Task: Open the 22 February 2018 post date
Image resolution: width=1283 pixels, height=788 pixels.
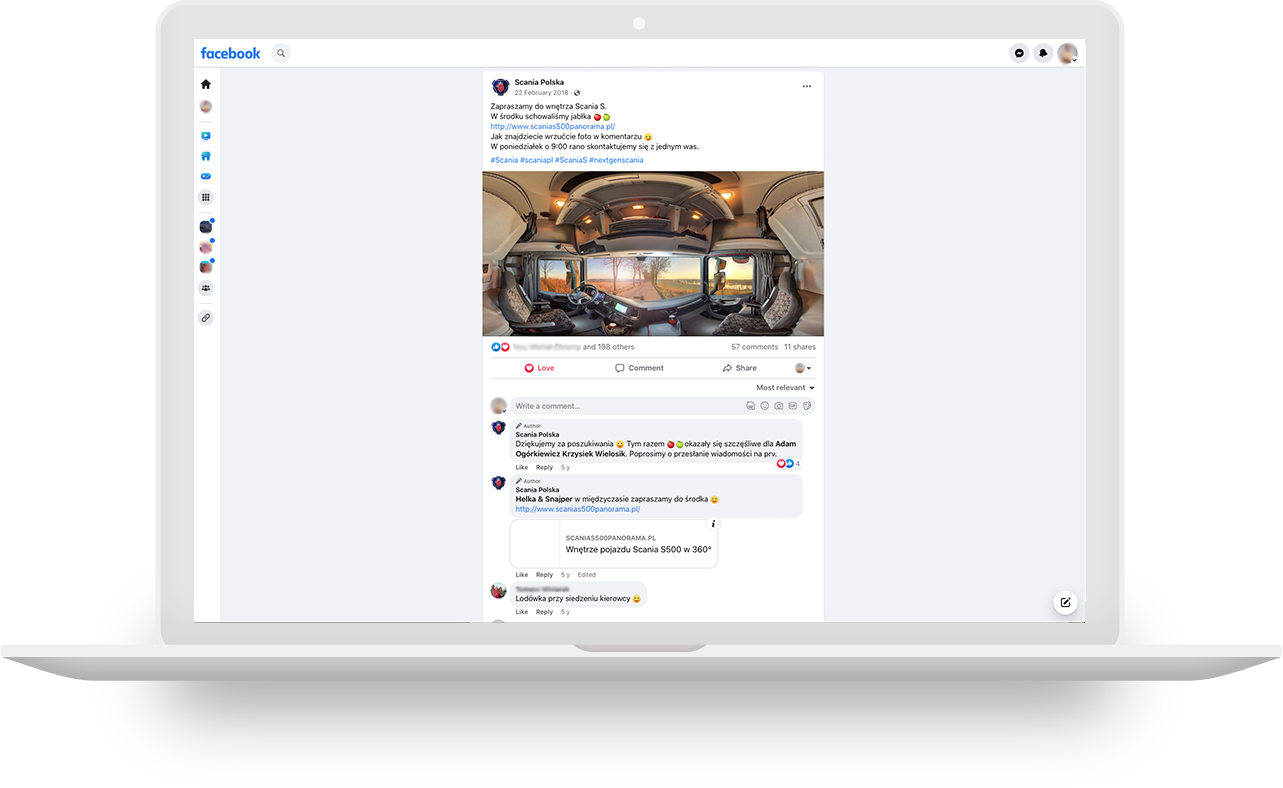Action: (541, 93)
